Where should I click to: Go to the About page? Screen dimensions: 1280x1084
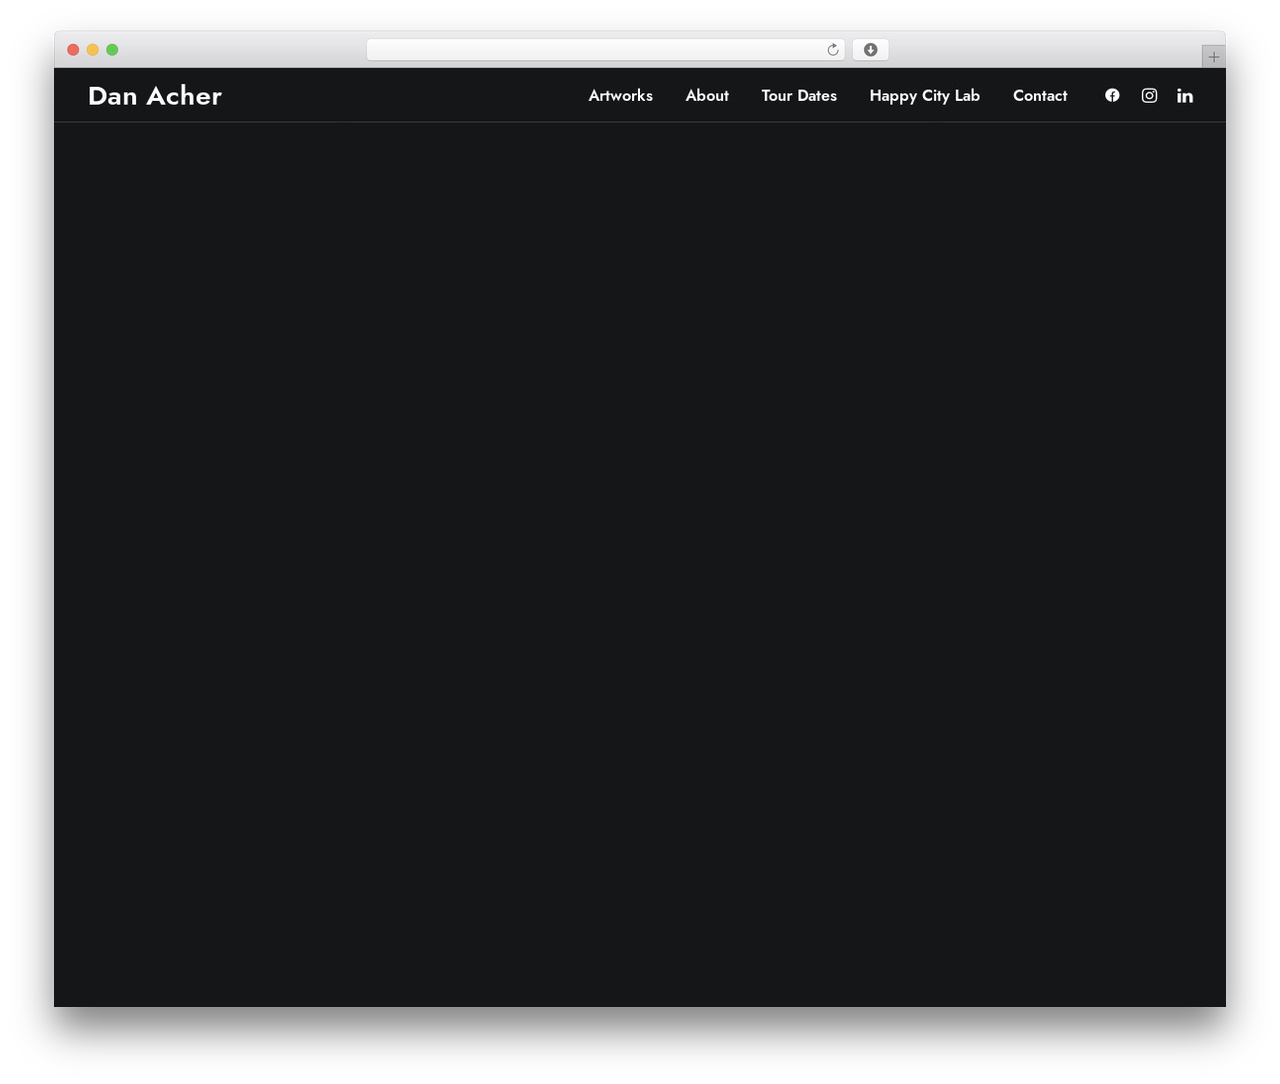pos(707,95)
